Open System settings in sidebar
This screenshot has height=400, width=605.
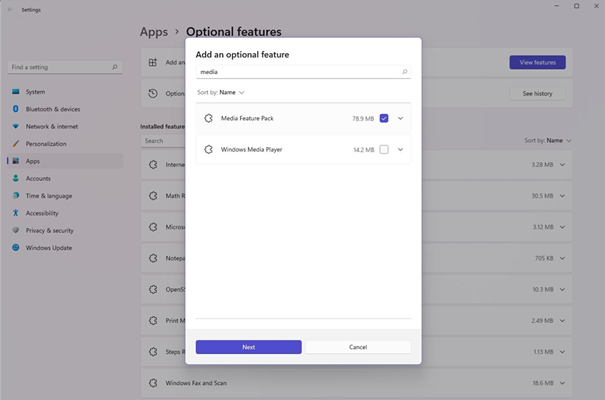click(x=65, y=92)
